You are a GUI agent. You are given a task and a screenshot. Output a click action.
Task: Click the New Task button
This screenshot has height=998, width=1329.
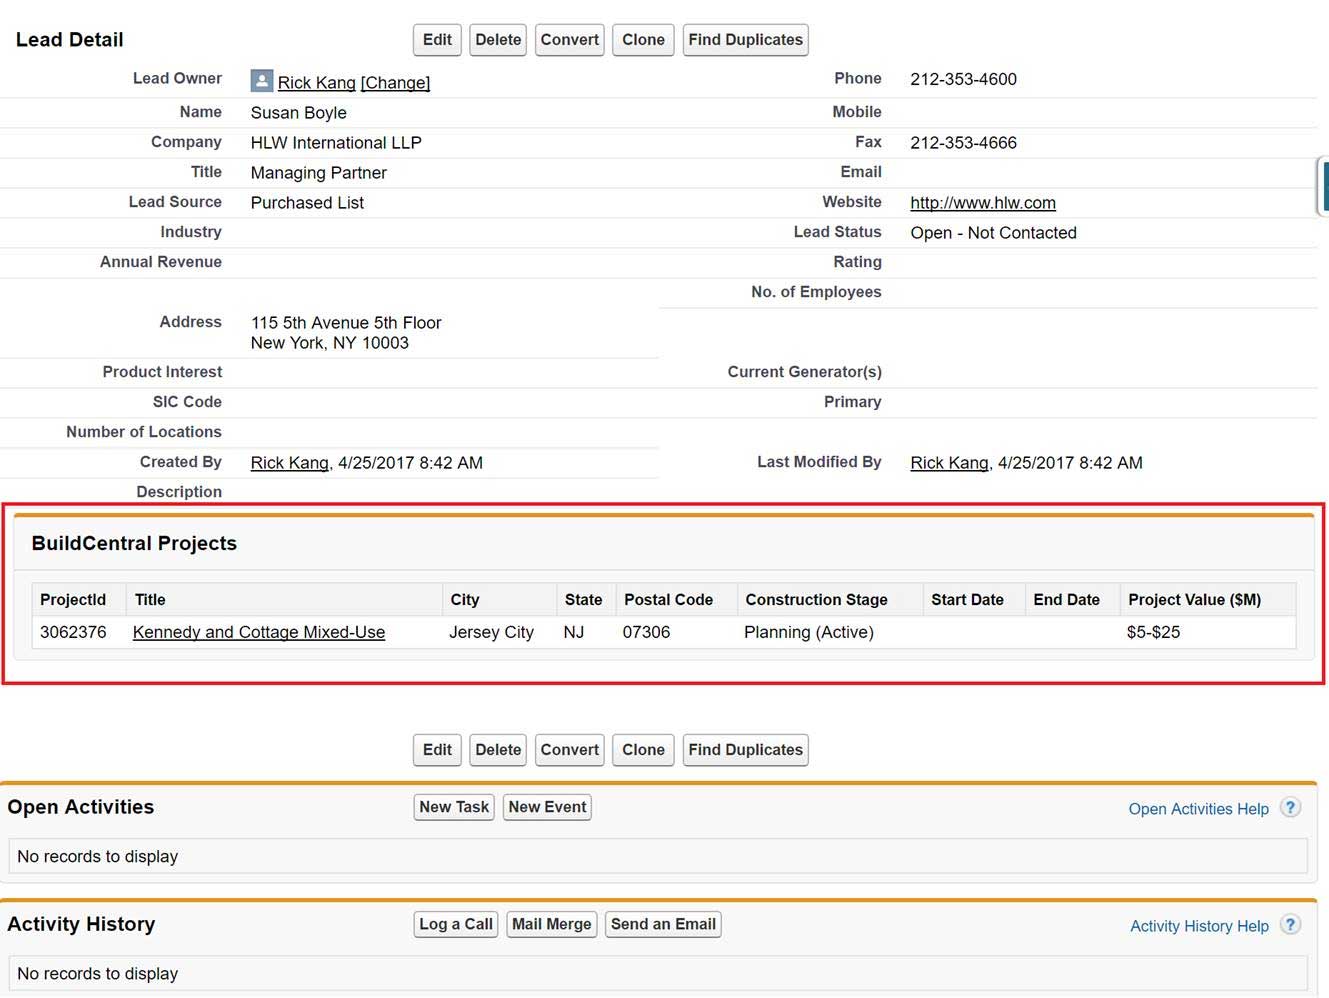pyautogui.click(x=454, y=807)
